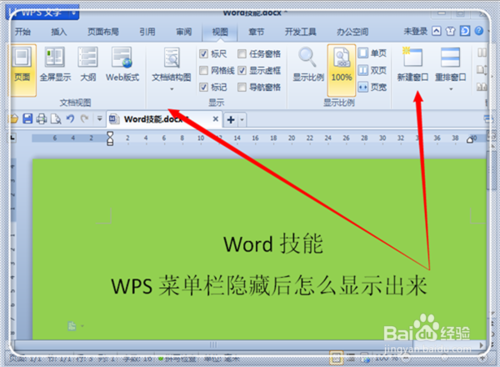Image resolution: width=500 pixels, height=367 pixels.
Task: Click the save icon in quick toolbar
Action: pyautogui.click(x=27, y=119)
